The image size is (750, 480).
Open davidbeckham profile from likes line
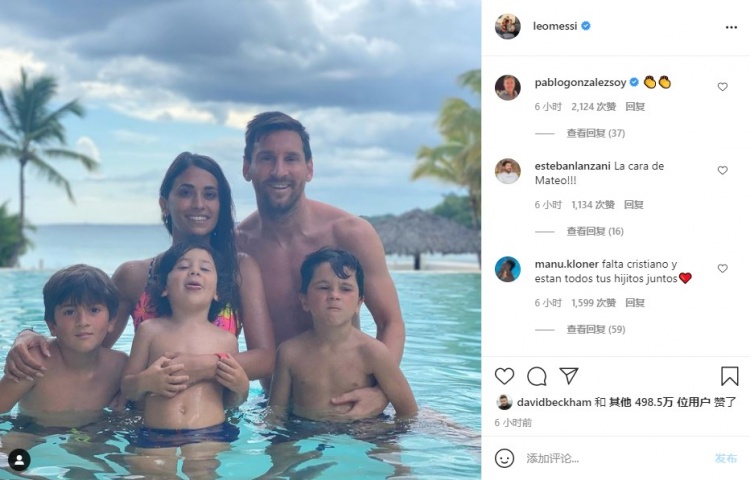pos(554,403)
